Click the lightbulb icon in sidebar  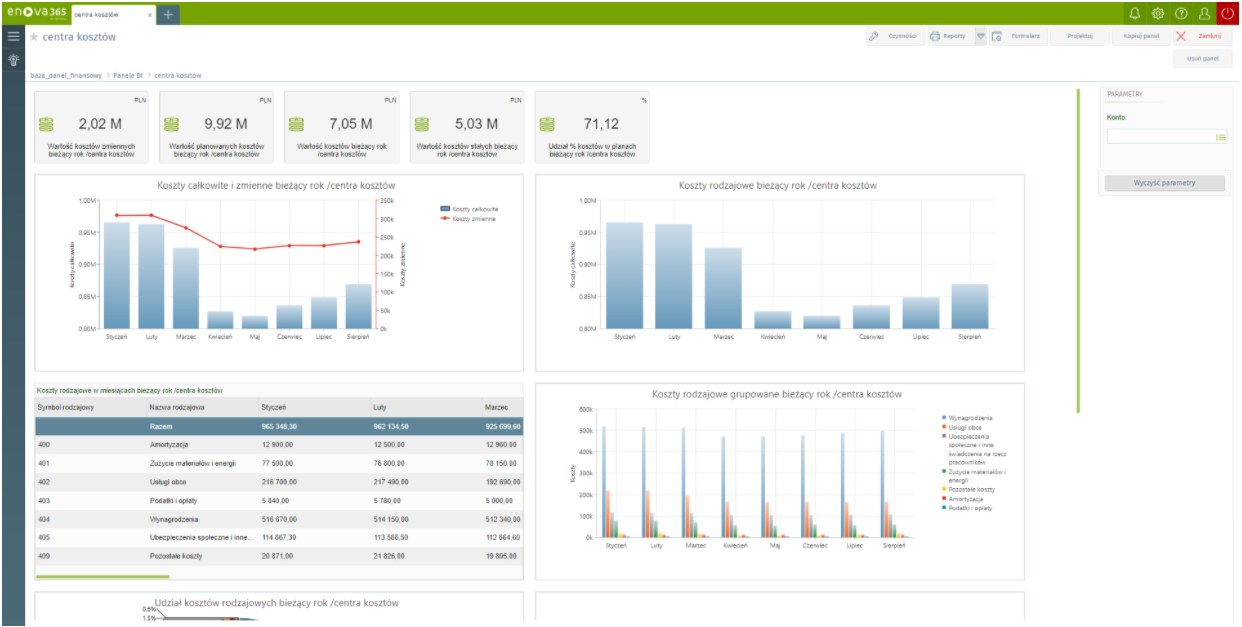tap(13, 60)
